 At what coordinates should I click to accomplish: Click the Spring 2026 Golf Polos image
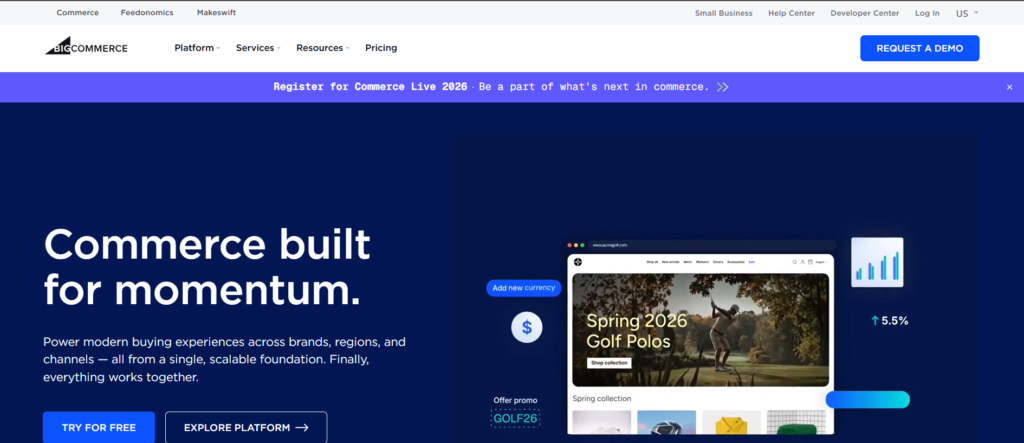(701, 330)
